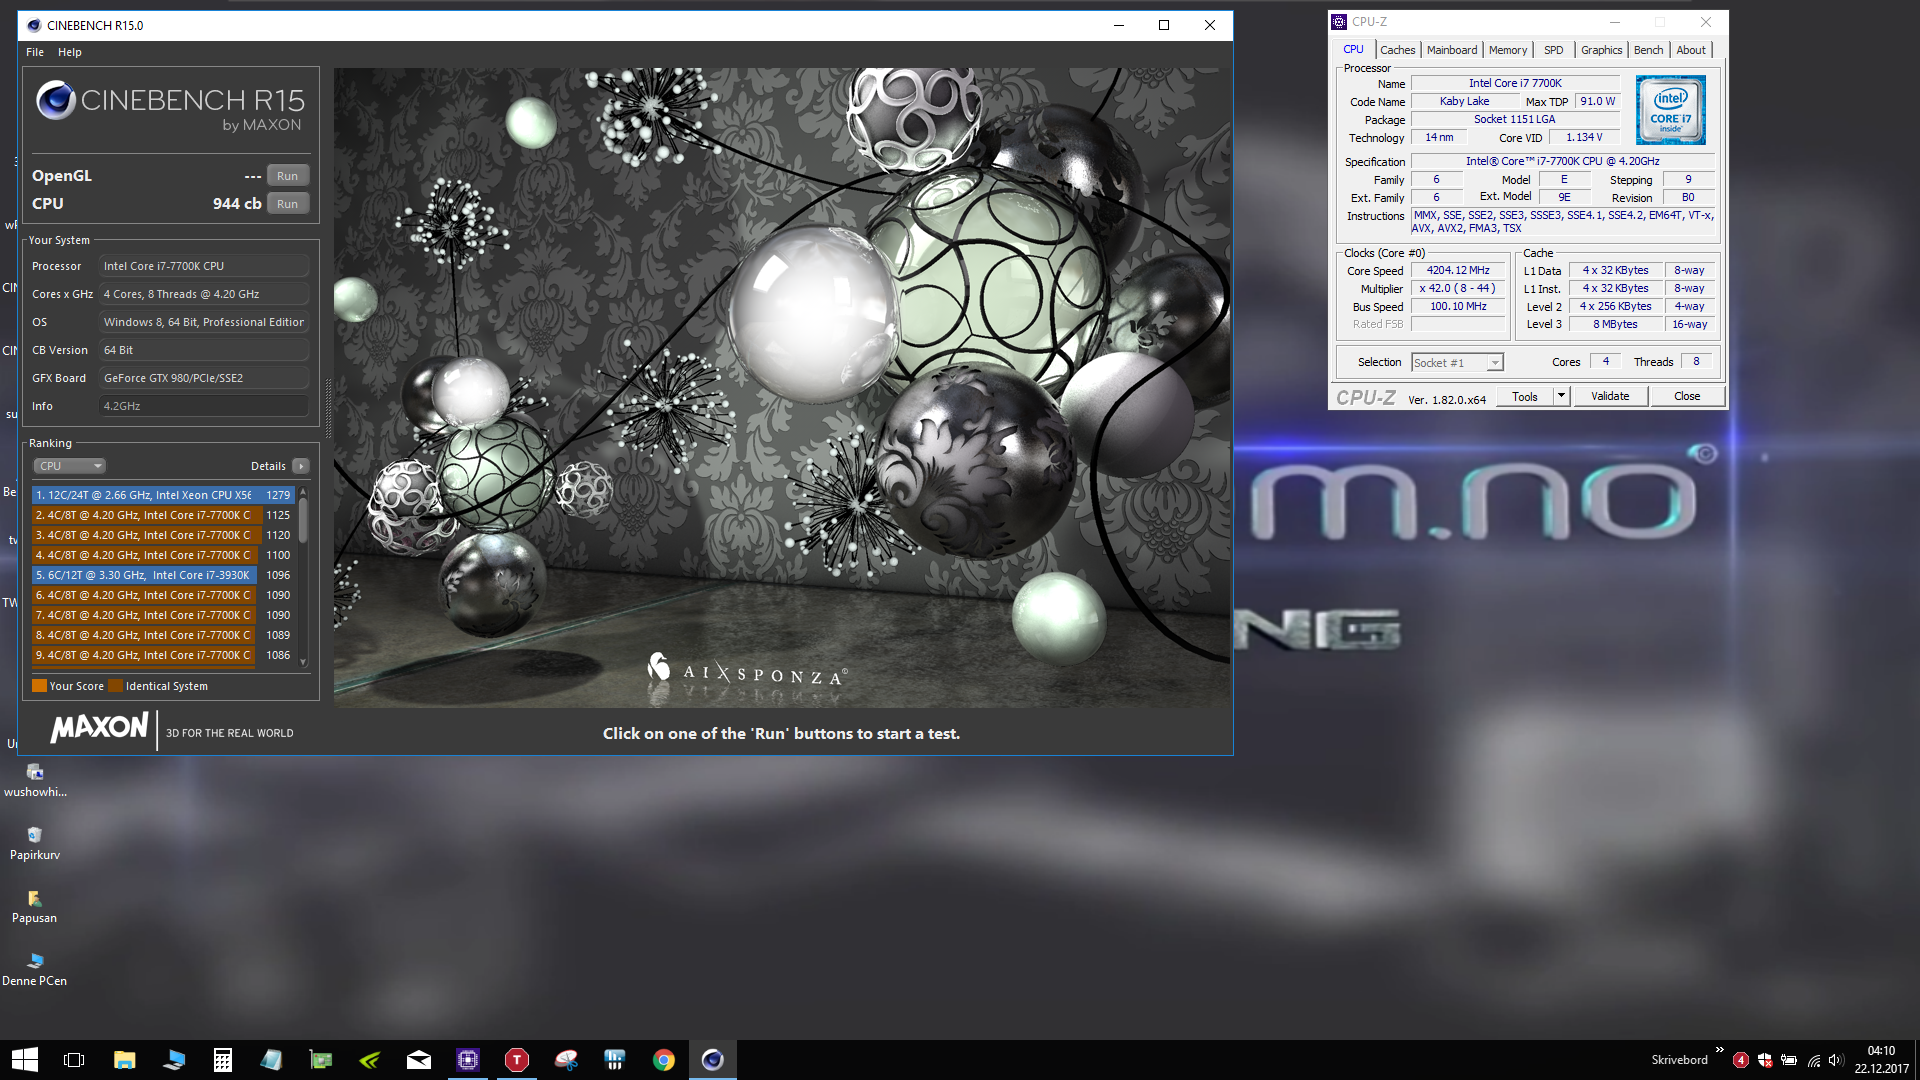Click the Snipping Tool taskbar icon
Image resolution: width=1920 pixels, height=1080 pixels.
(566, 1060)
